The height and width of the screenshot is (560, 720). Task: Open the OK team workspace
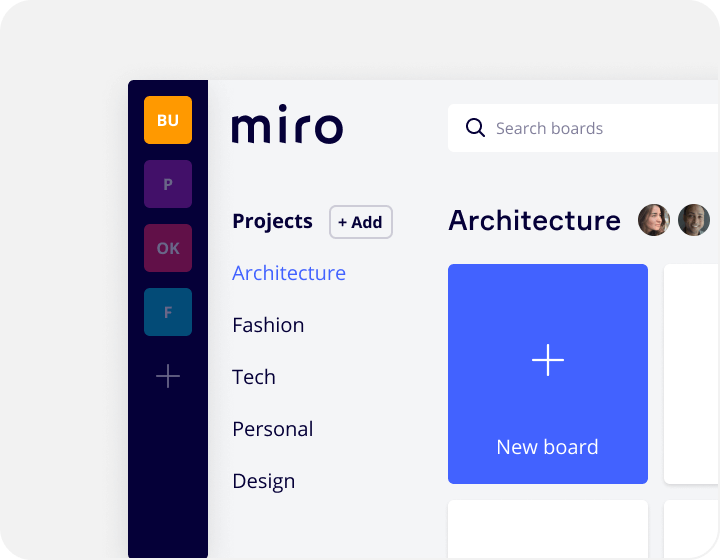click(x=168, y=248)
